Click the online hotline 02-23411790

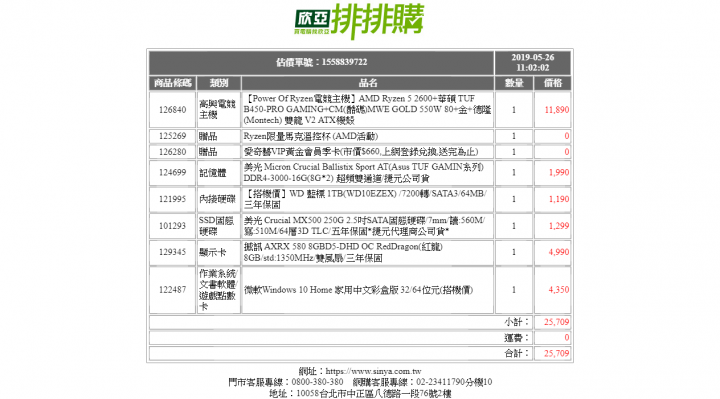click(440, 382)
